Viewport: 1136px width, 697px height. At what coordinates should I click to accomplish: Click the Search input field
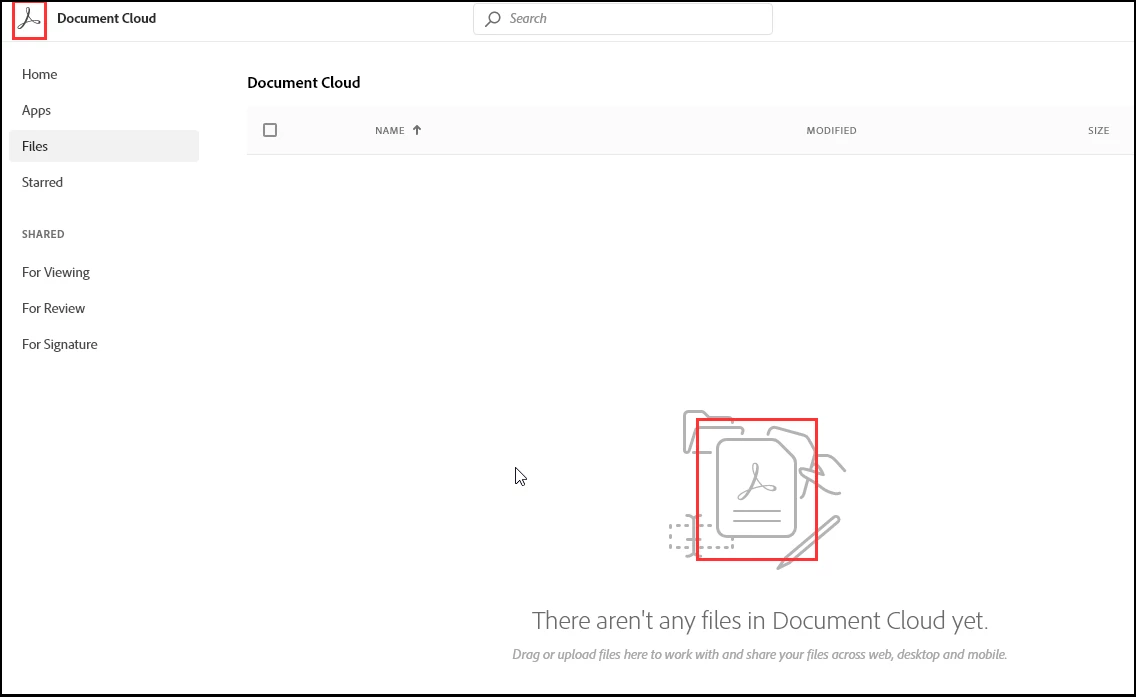coord(623,19)
